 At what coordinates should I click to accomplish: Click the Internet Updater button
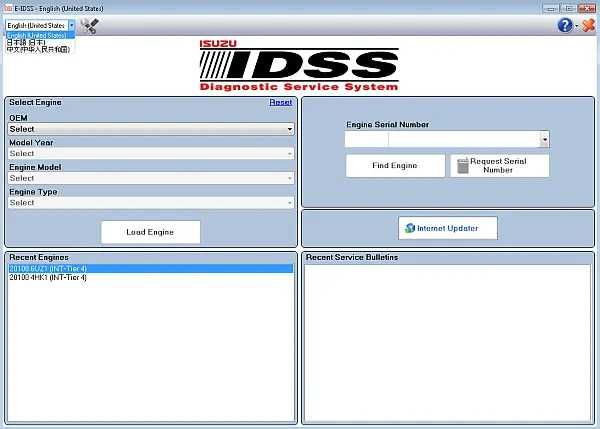click(x=448, y=228)
